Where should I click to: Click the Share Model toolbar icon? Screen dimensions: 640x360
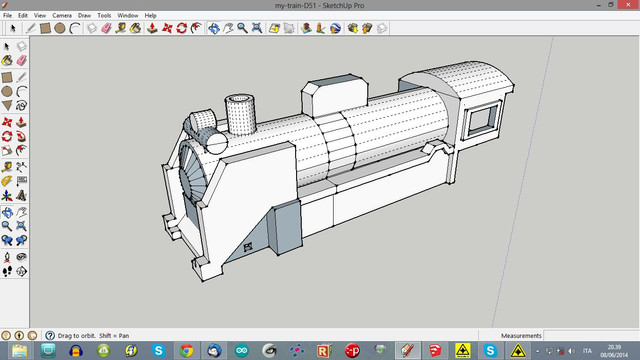coord(367,28)
